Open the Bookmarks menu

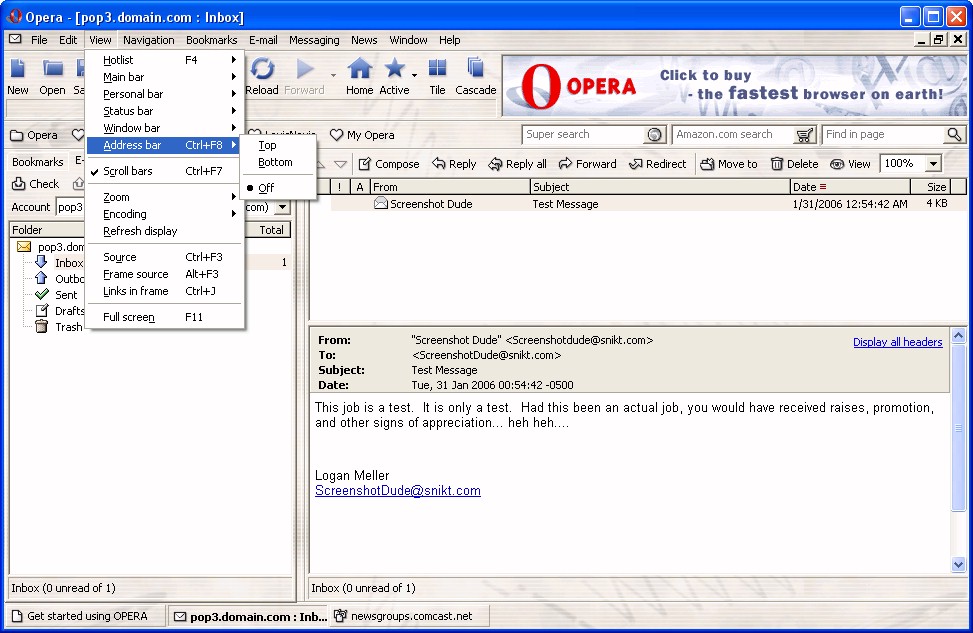coord(211,40)
